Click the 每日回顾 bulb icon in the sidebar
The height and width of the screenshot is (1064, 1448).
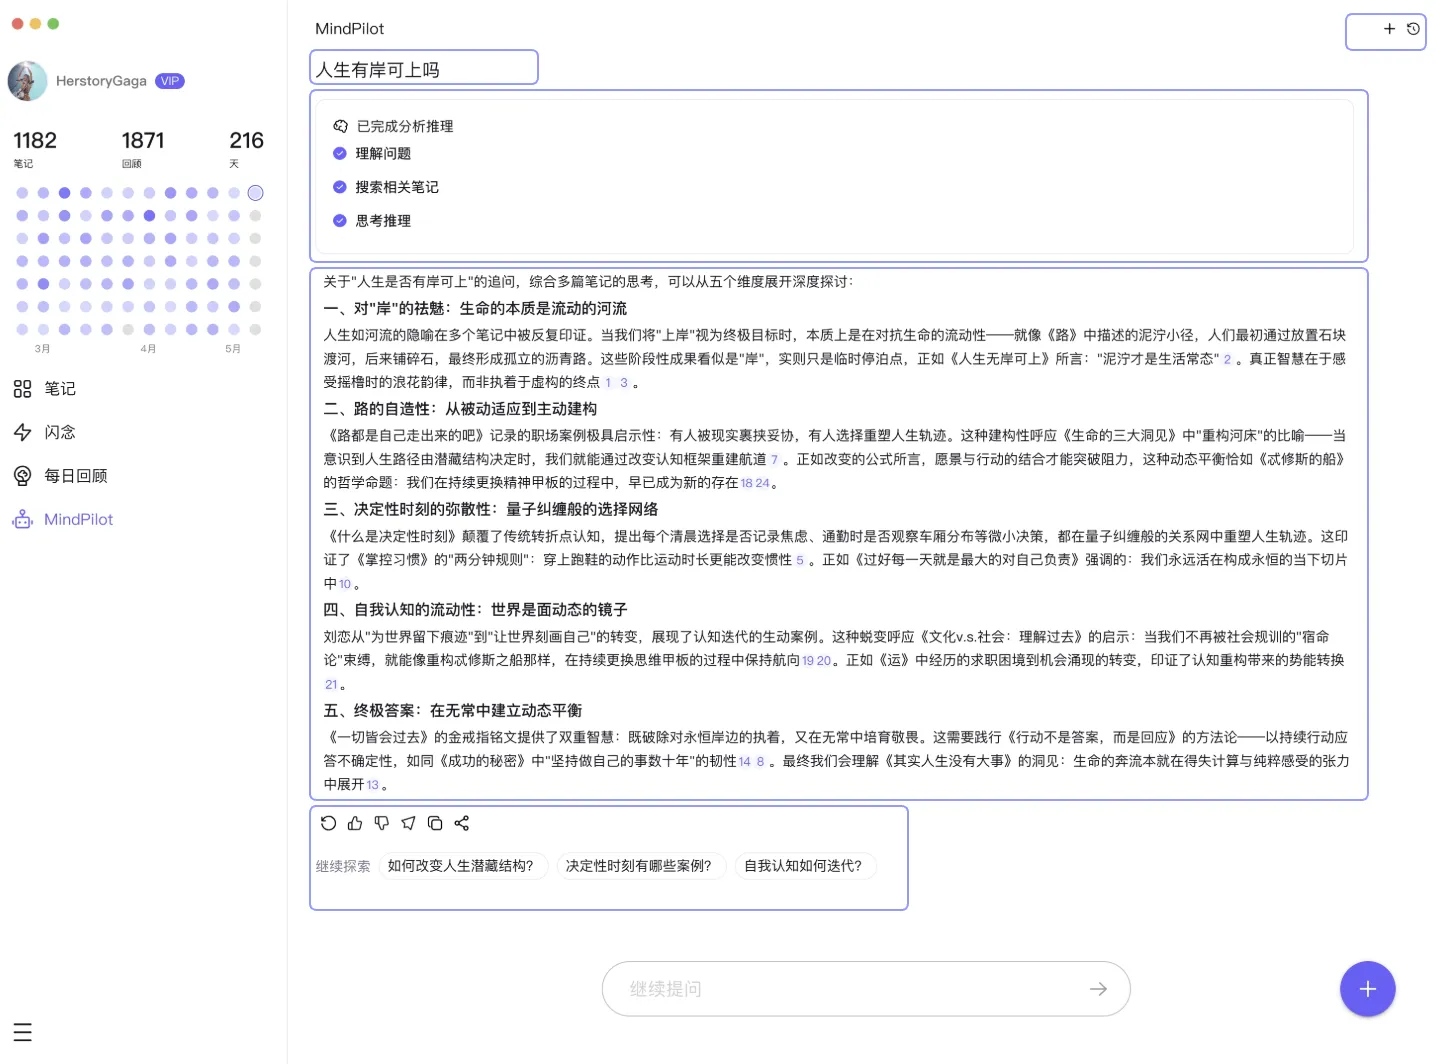23,476
